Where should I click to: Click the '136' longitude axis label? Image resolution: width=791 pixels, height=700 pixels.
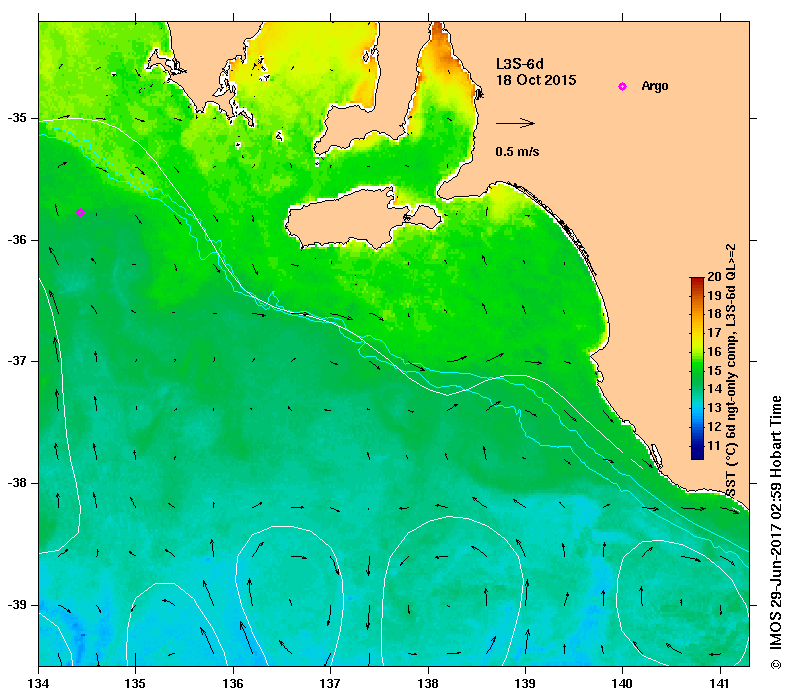(233, 684)
